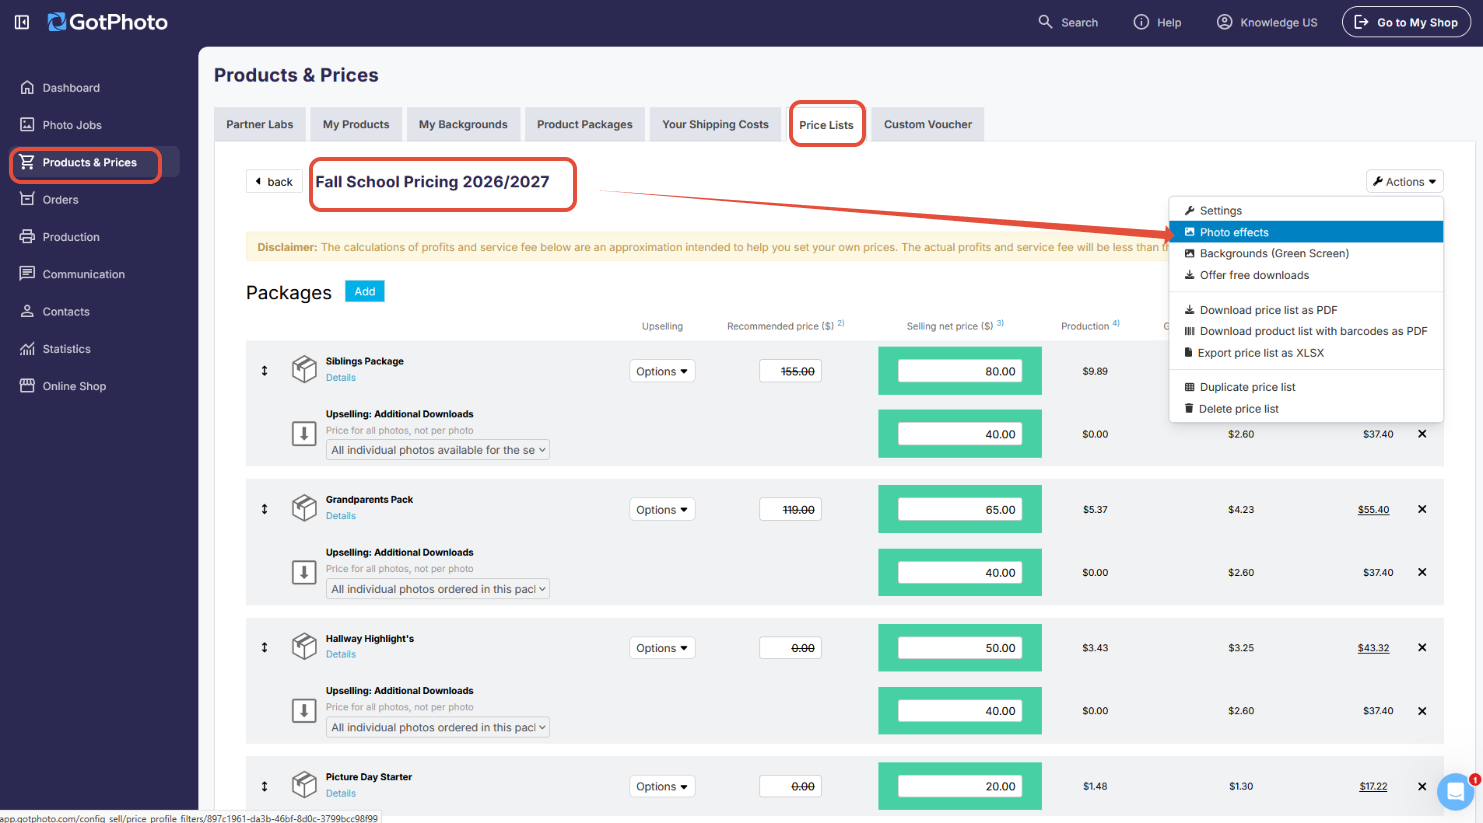The image size is (1483, 823).
Task: Click Hallway Highlight's profit value $43.32
Action: (1373, 648)
